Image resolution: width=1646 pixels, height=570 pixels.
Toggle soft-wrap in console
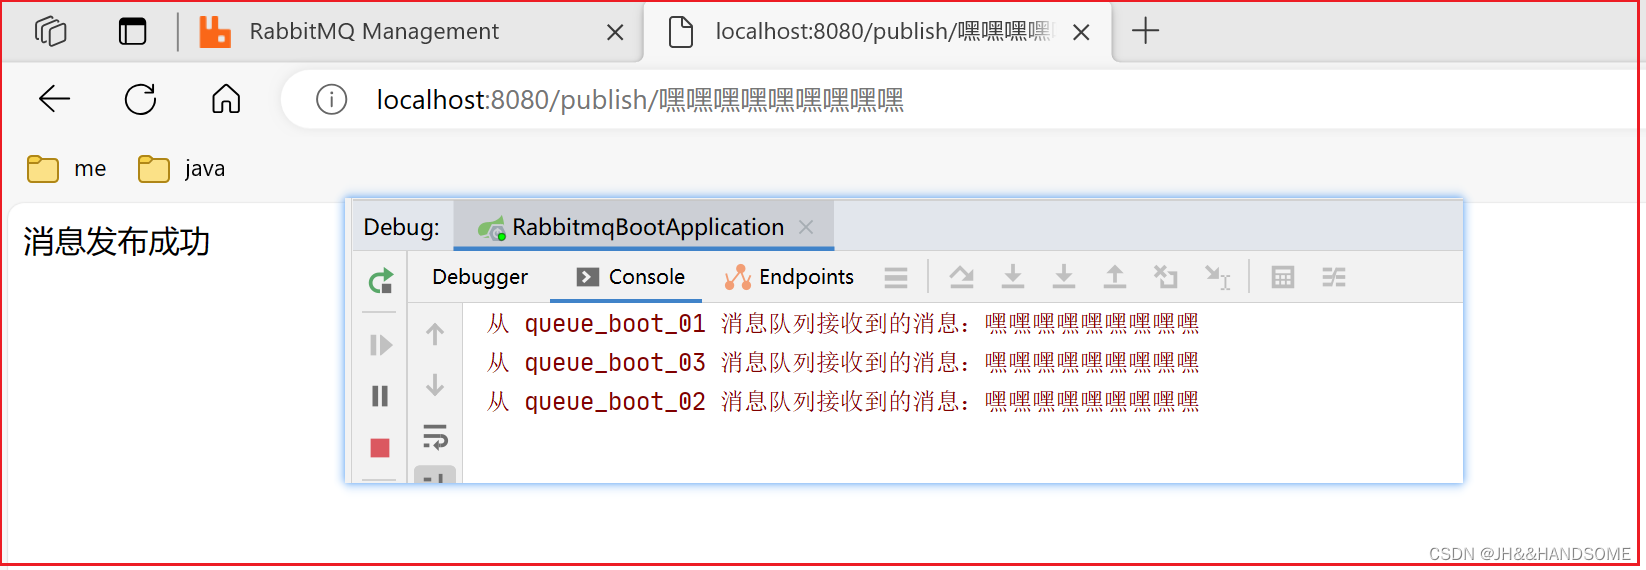[x=435, y=437]
